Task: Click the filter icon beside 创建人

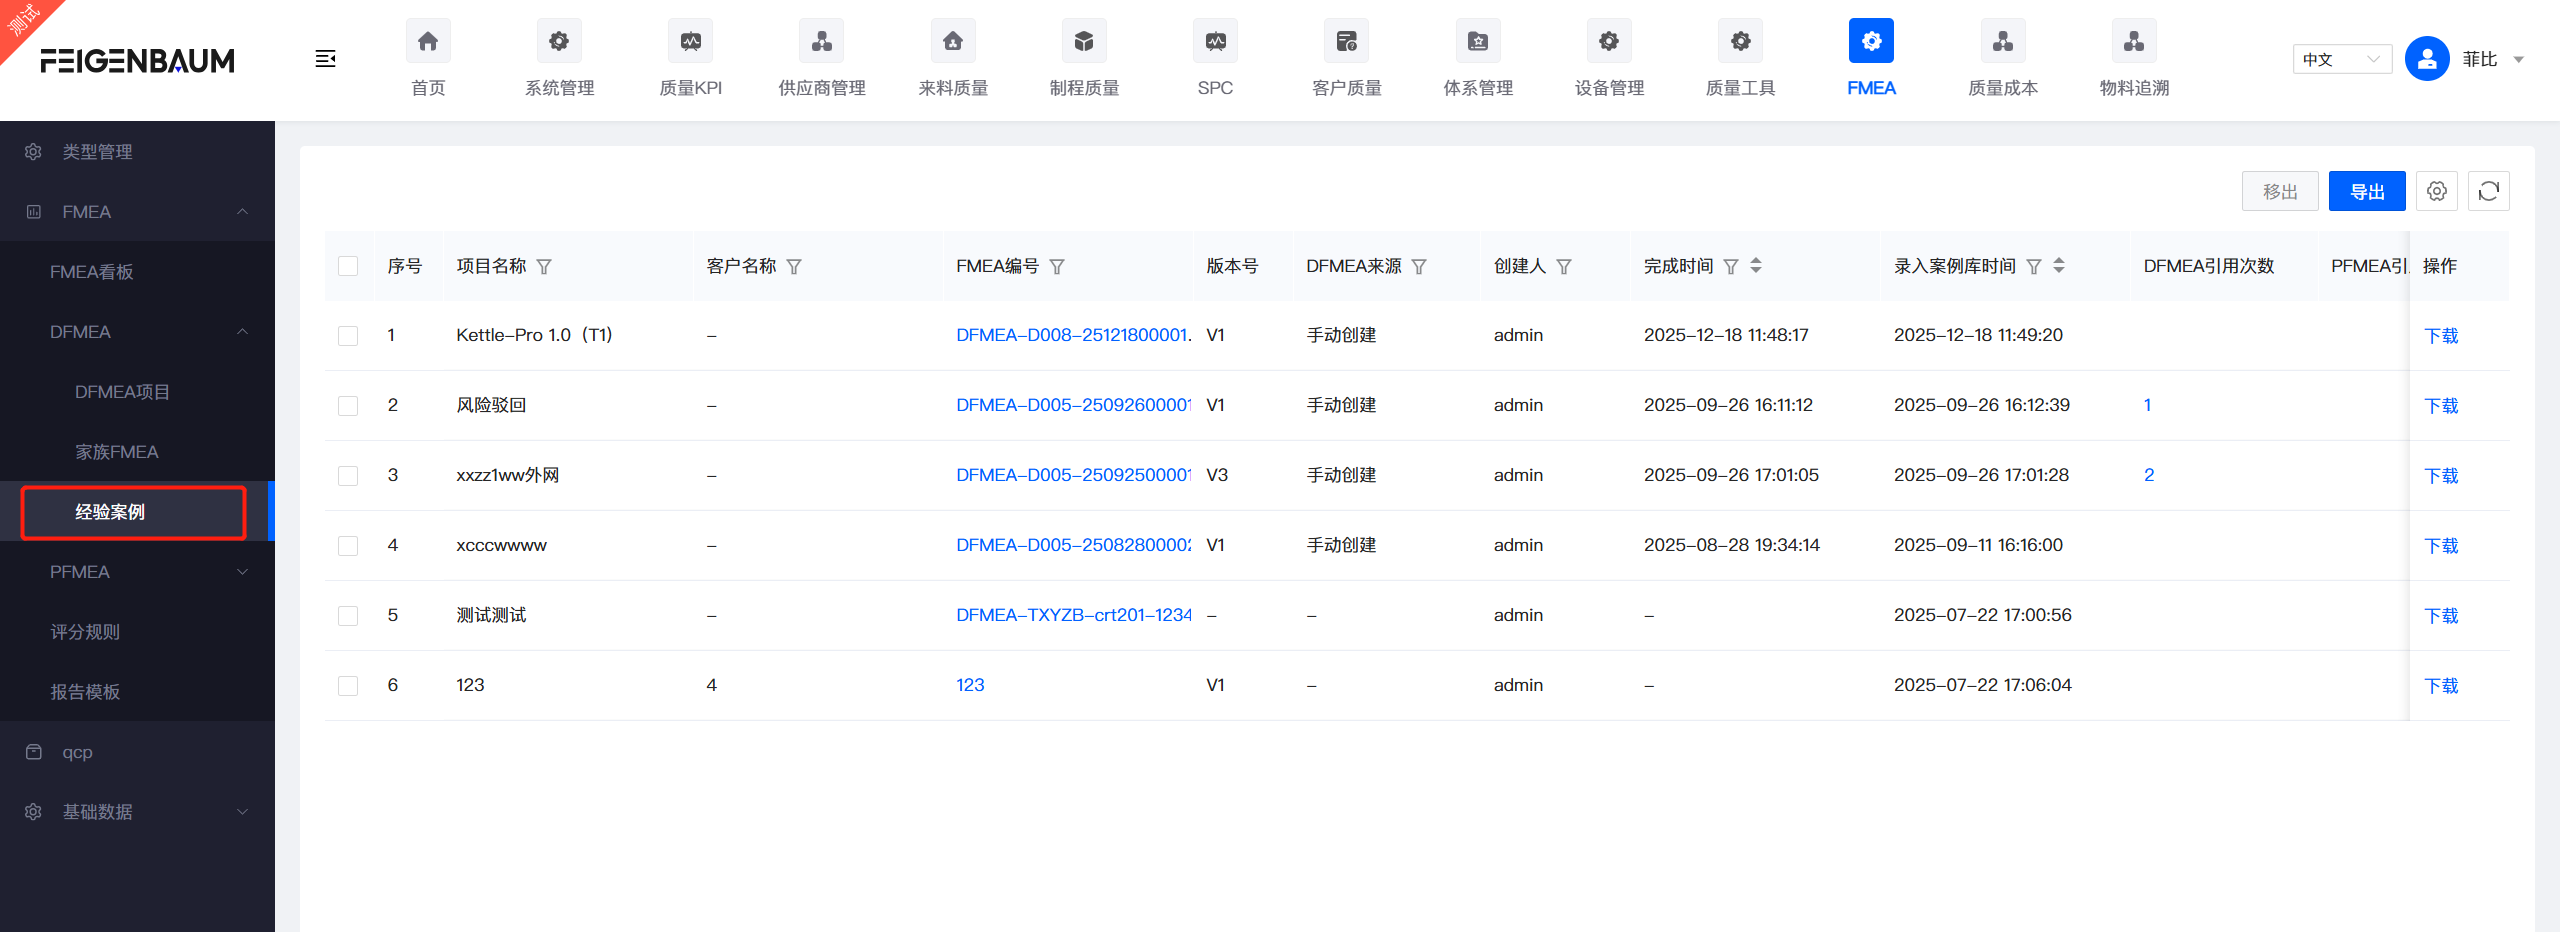Action: click(x=1564, y=267)
